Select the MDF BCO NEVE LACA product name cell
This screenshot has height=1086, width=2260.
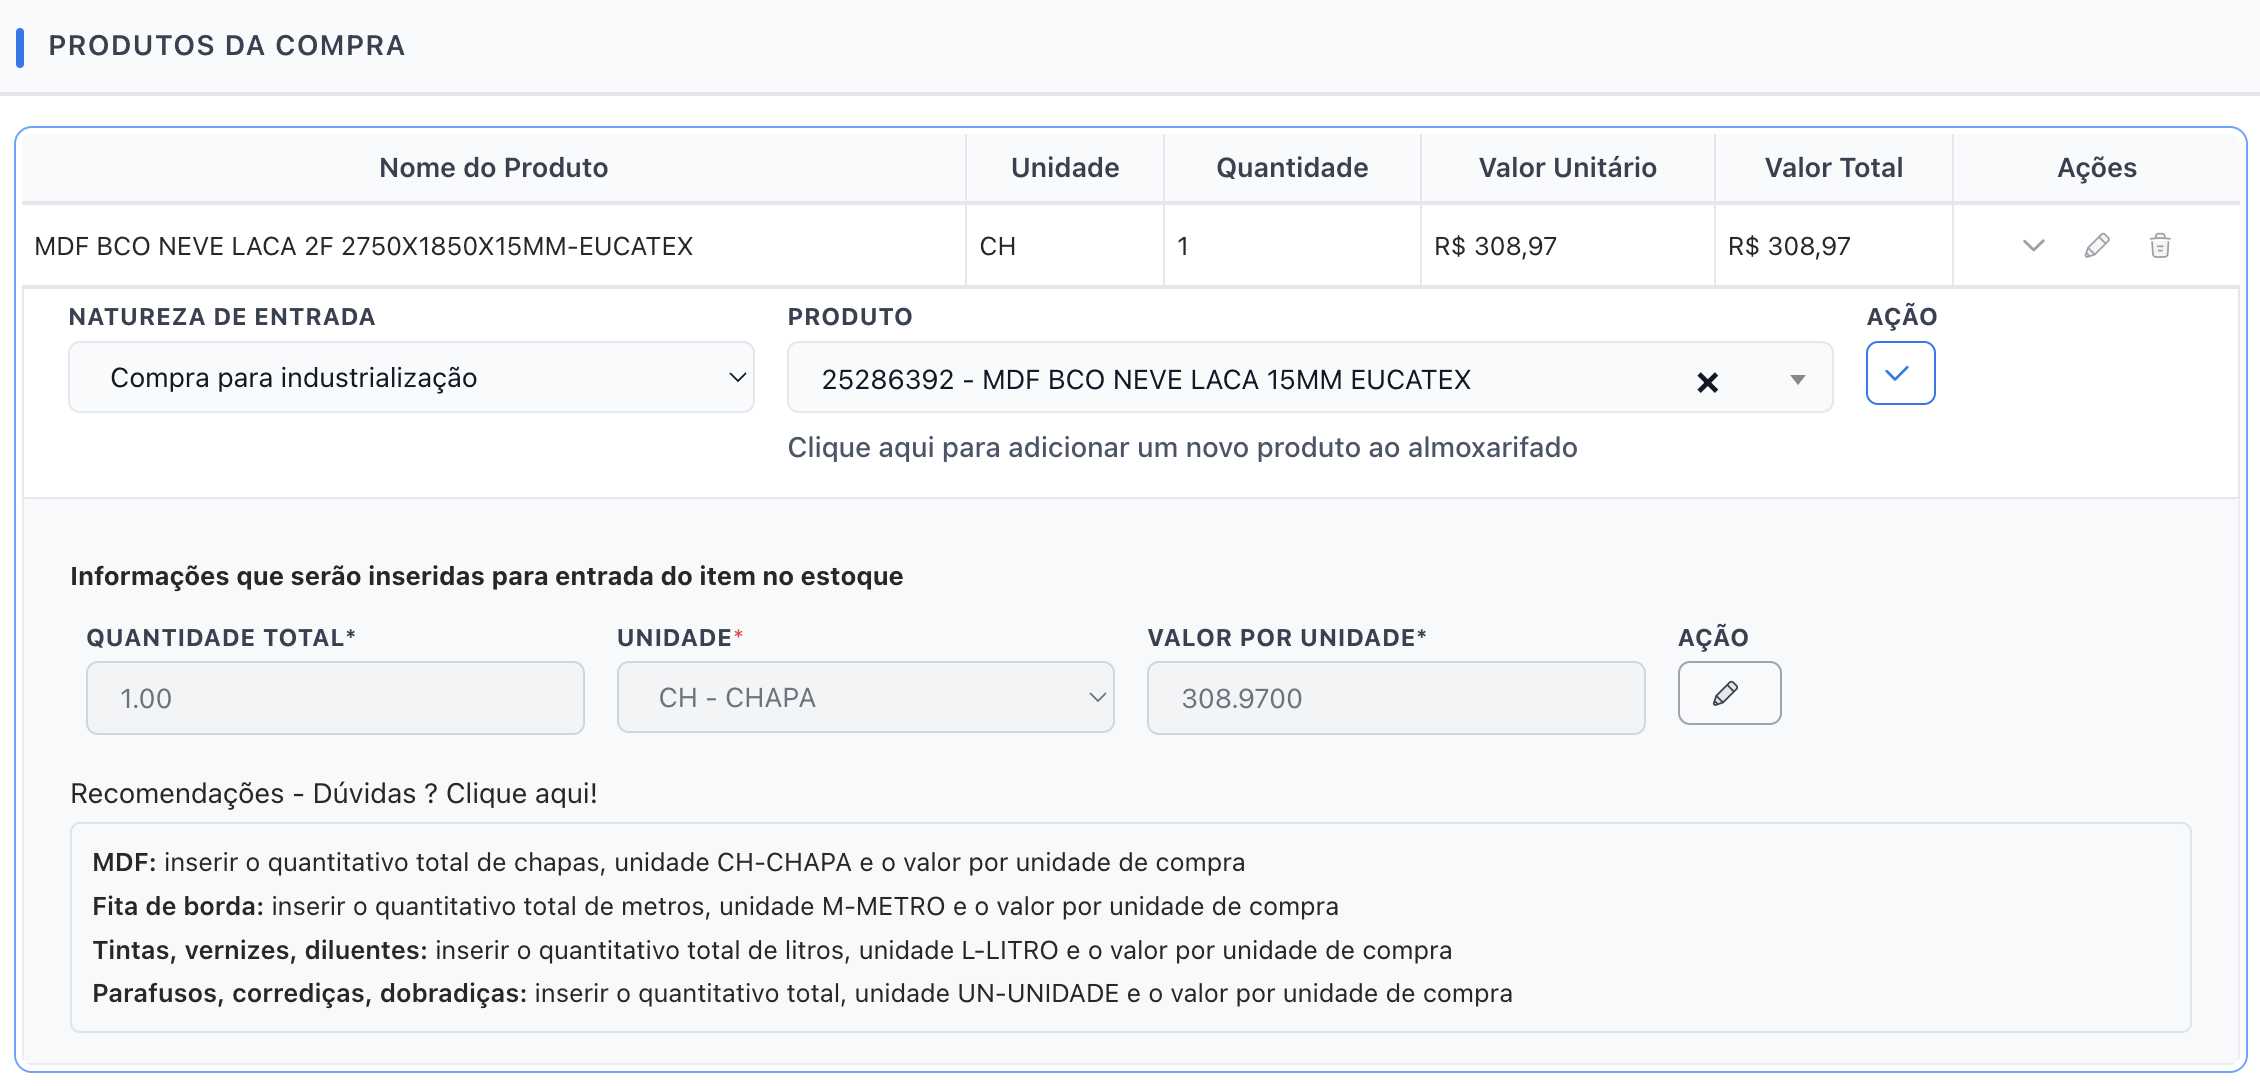point(364,246)
